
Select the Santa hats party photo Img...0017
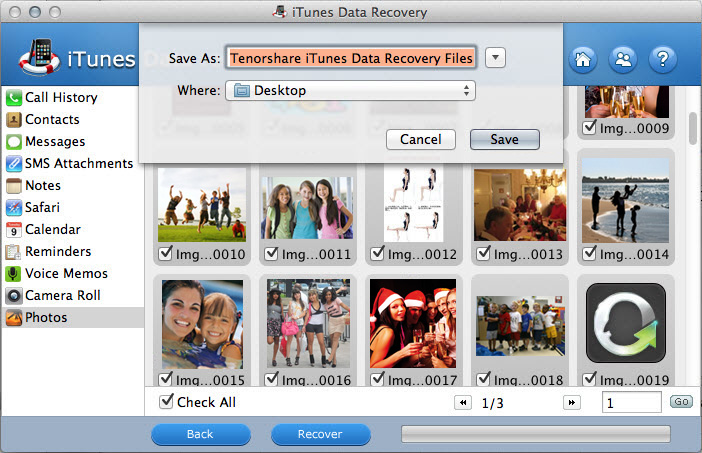pos(413,324)
